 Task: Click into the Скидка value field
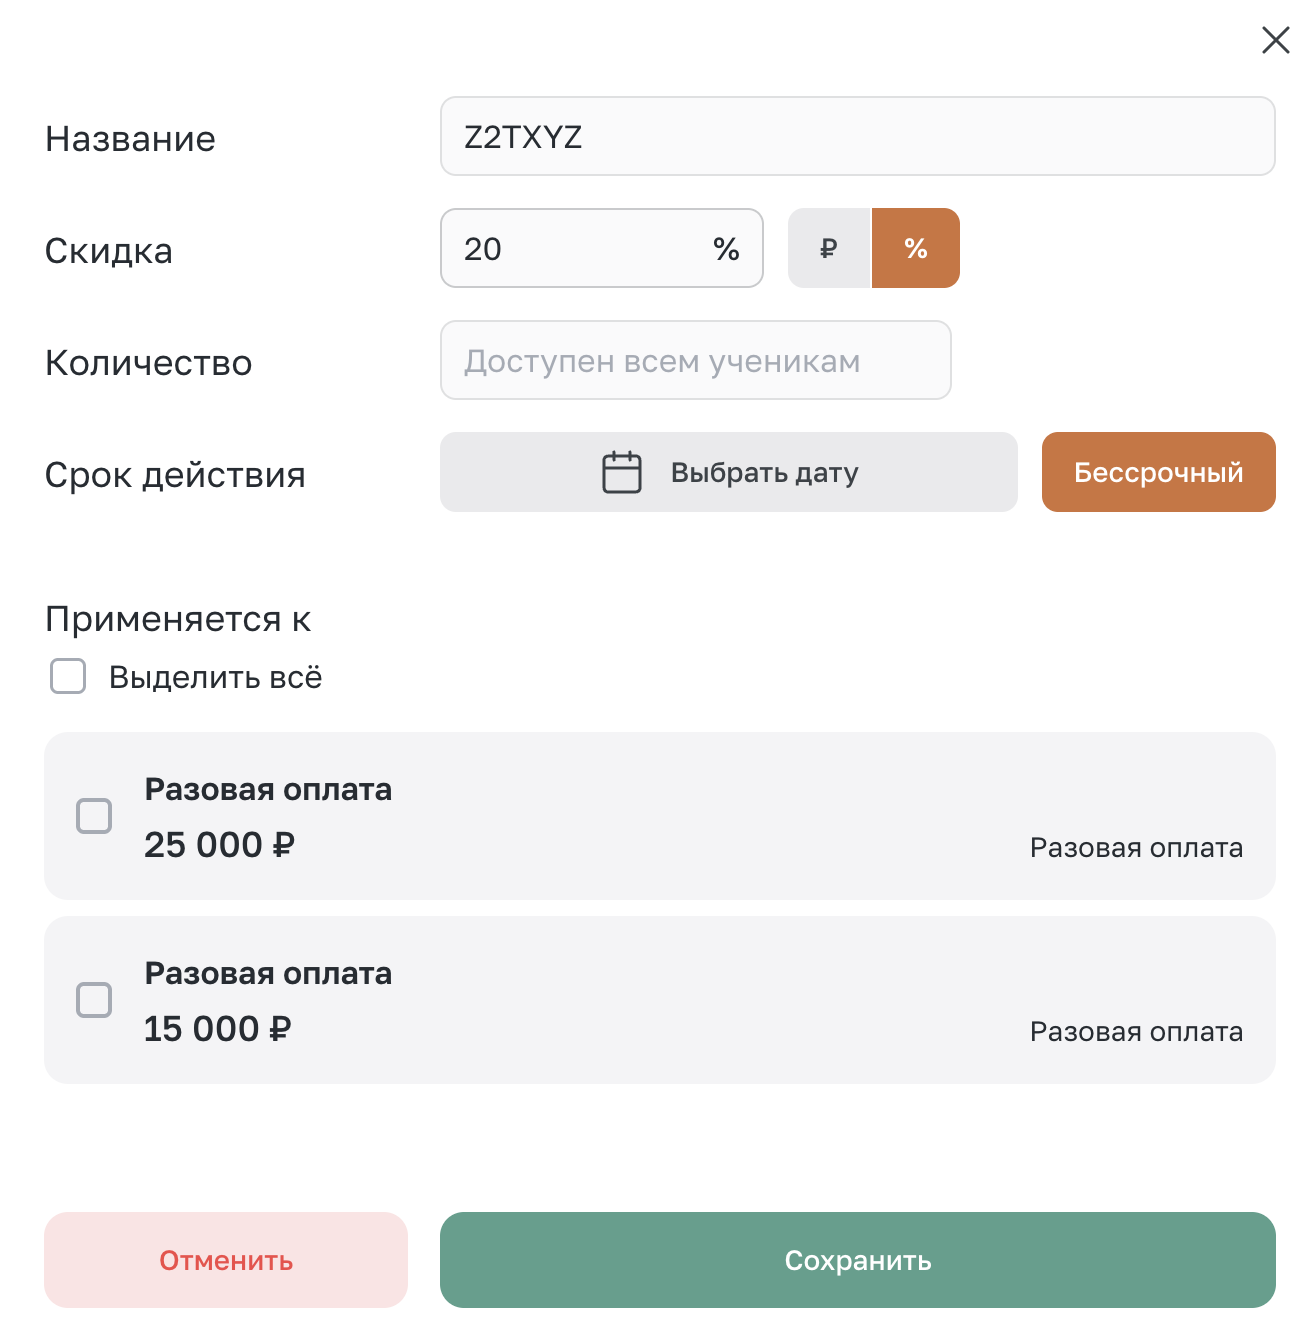coord(602,248)
